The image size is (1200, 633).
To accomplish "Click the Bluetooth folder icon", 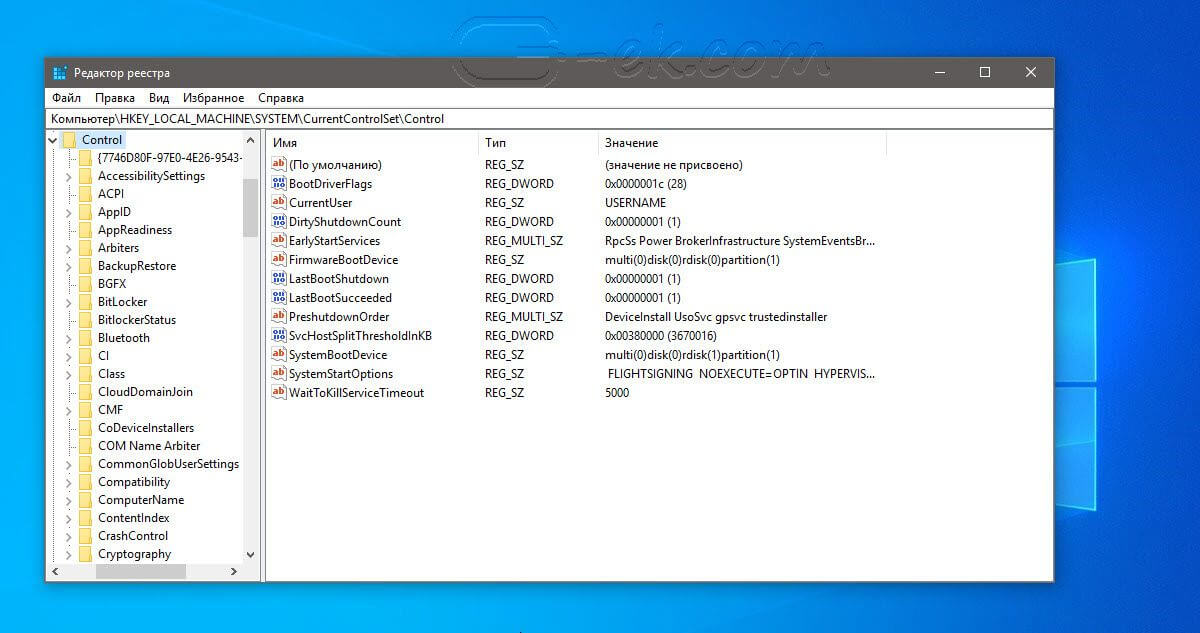I will (x=85, y=338).
